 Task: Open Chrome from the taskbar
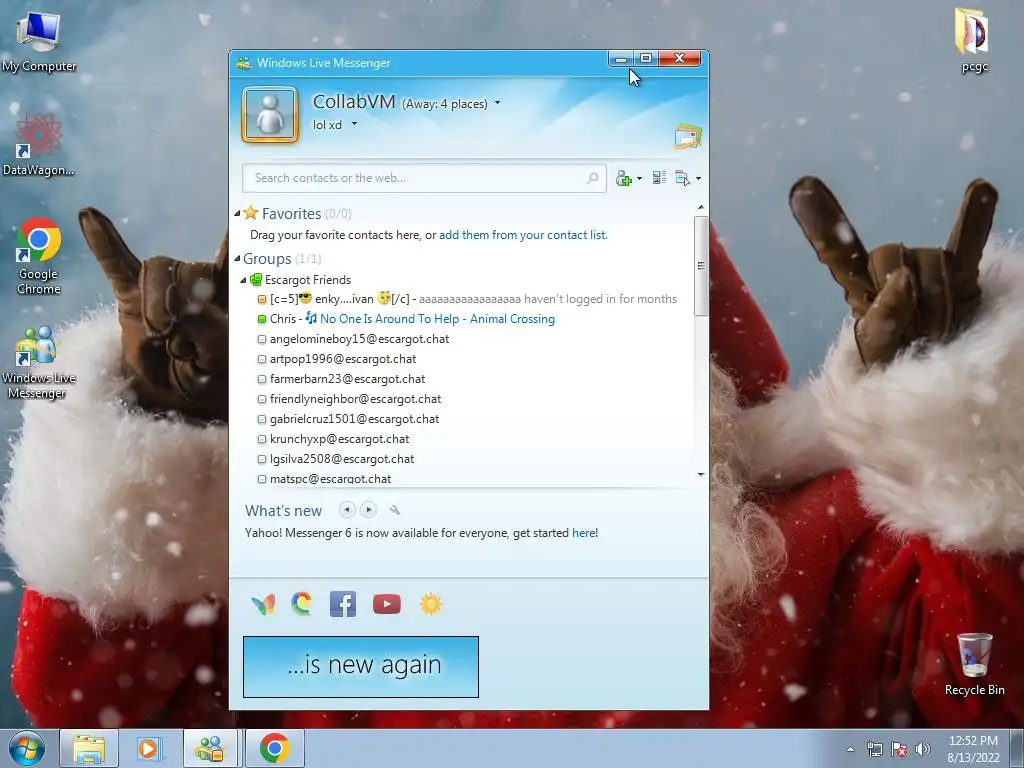click(x=275, y=748)
